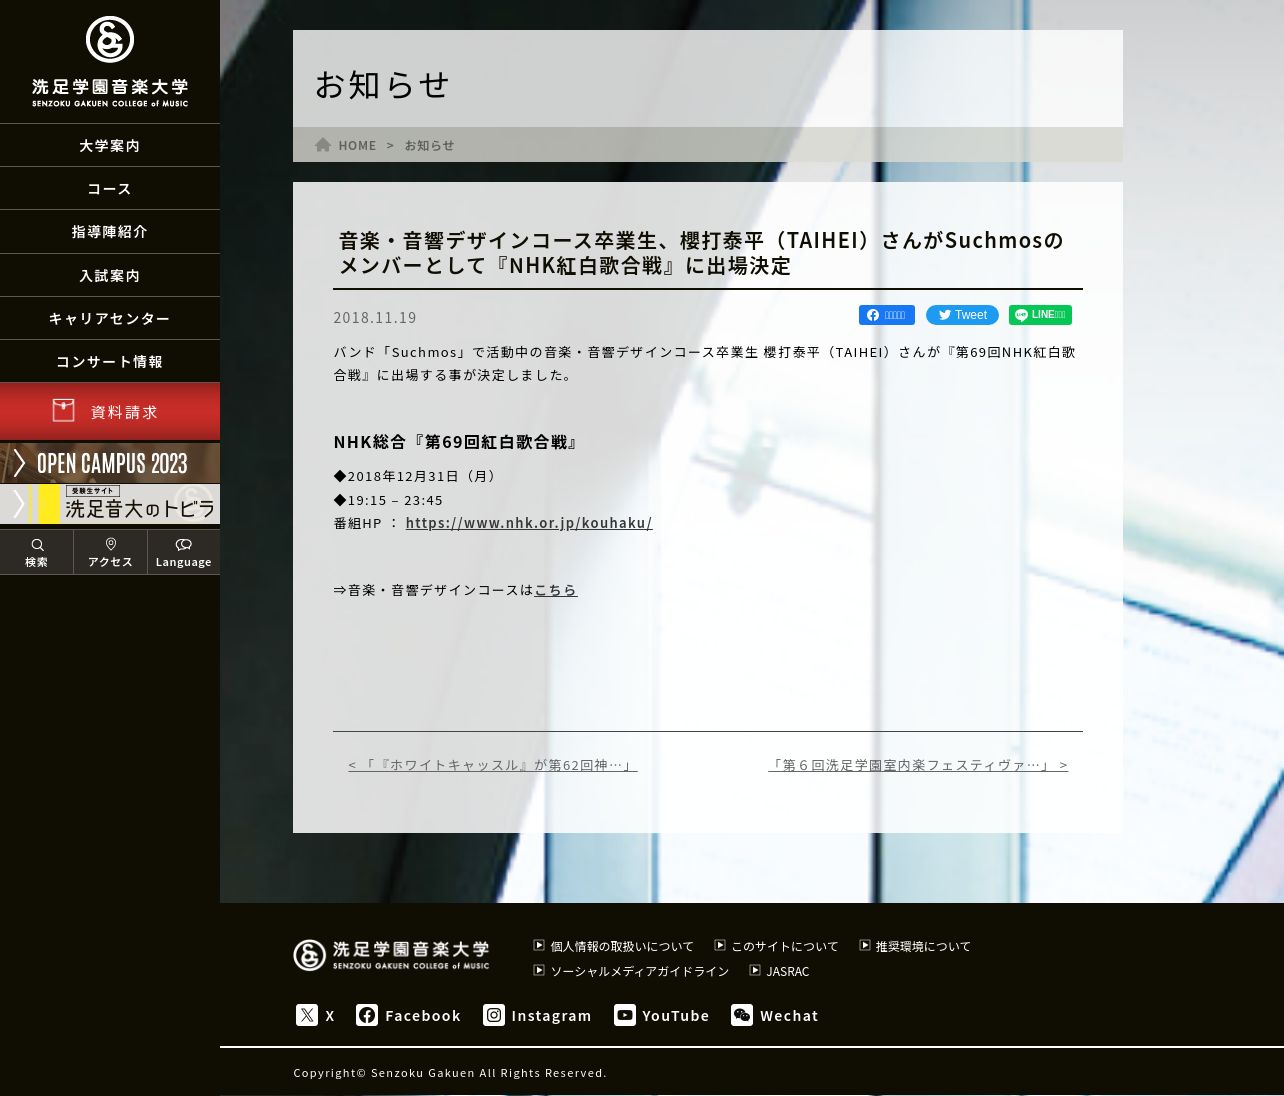Click the date 2018.11.19

click(375, 317)
